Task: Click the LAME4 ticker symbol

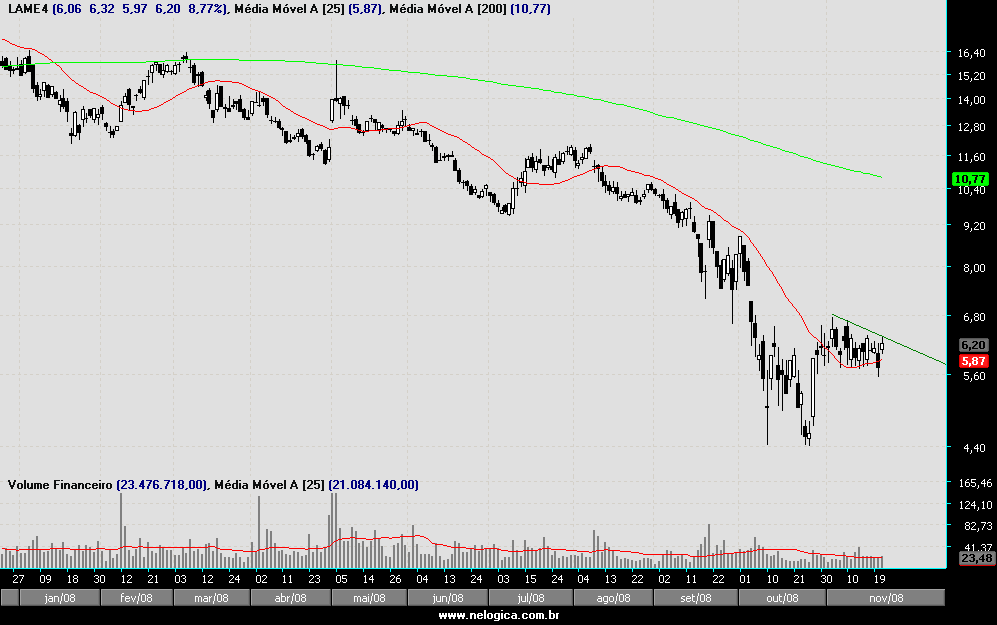Action: click(27, 9)
